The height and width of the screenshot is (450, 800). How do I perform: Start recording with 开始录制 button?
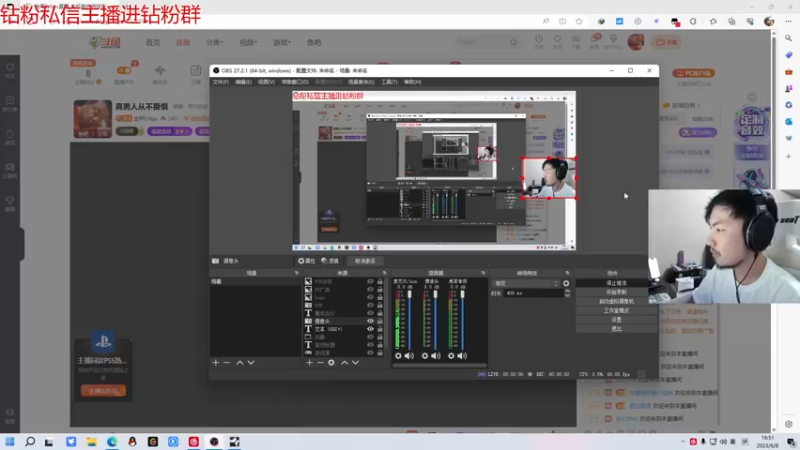point(616,292)
